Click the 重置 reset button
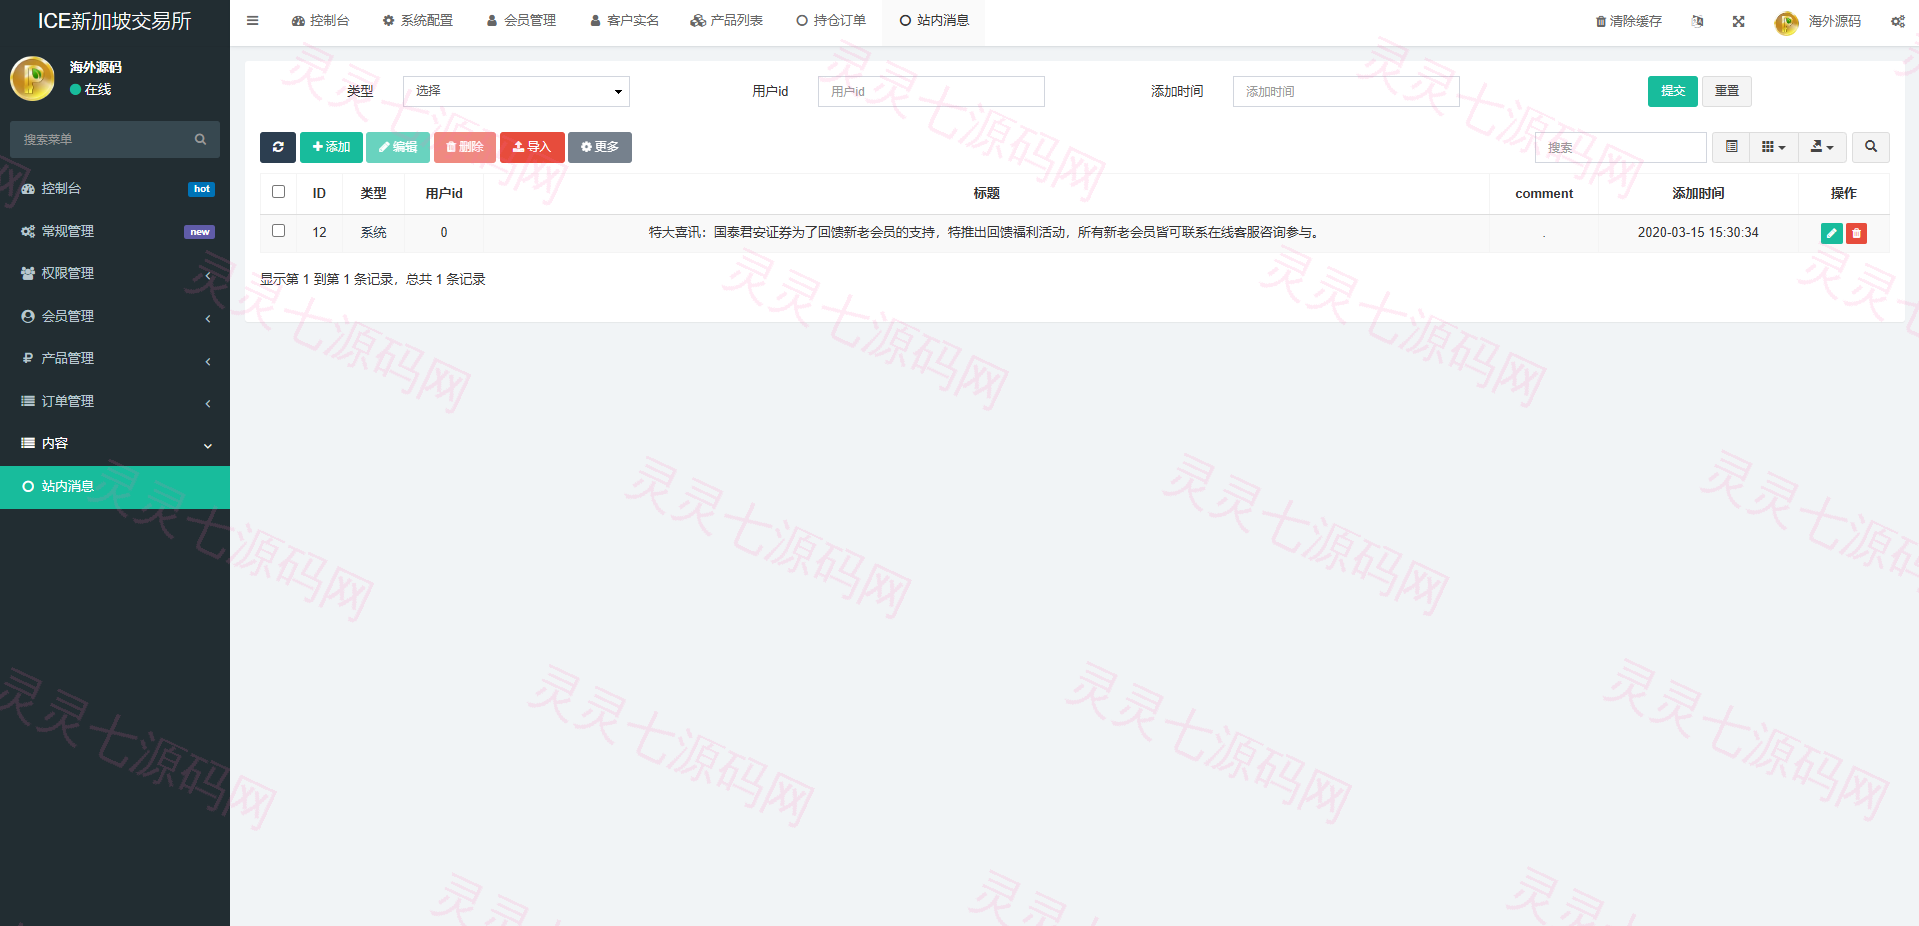The height and width of the screenshot is (926, 1919). pos(1727,91)
